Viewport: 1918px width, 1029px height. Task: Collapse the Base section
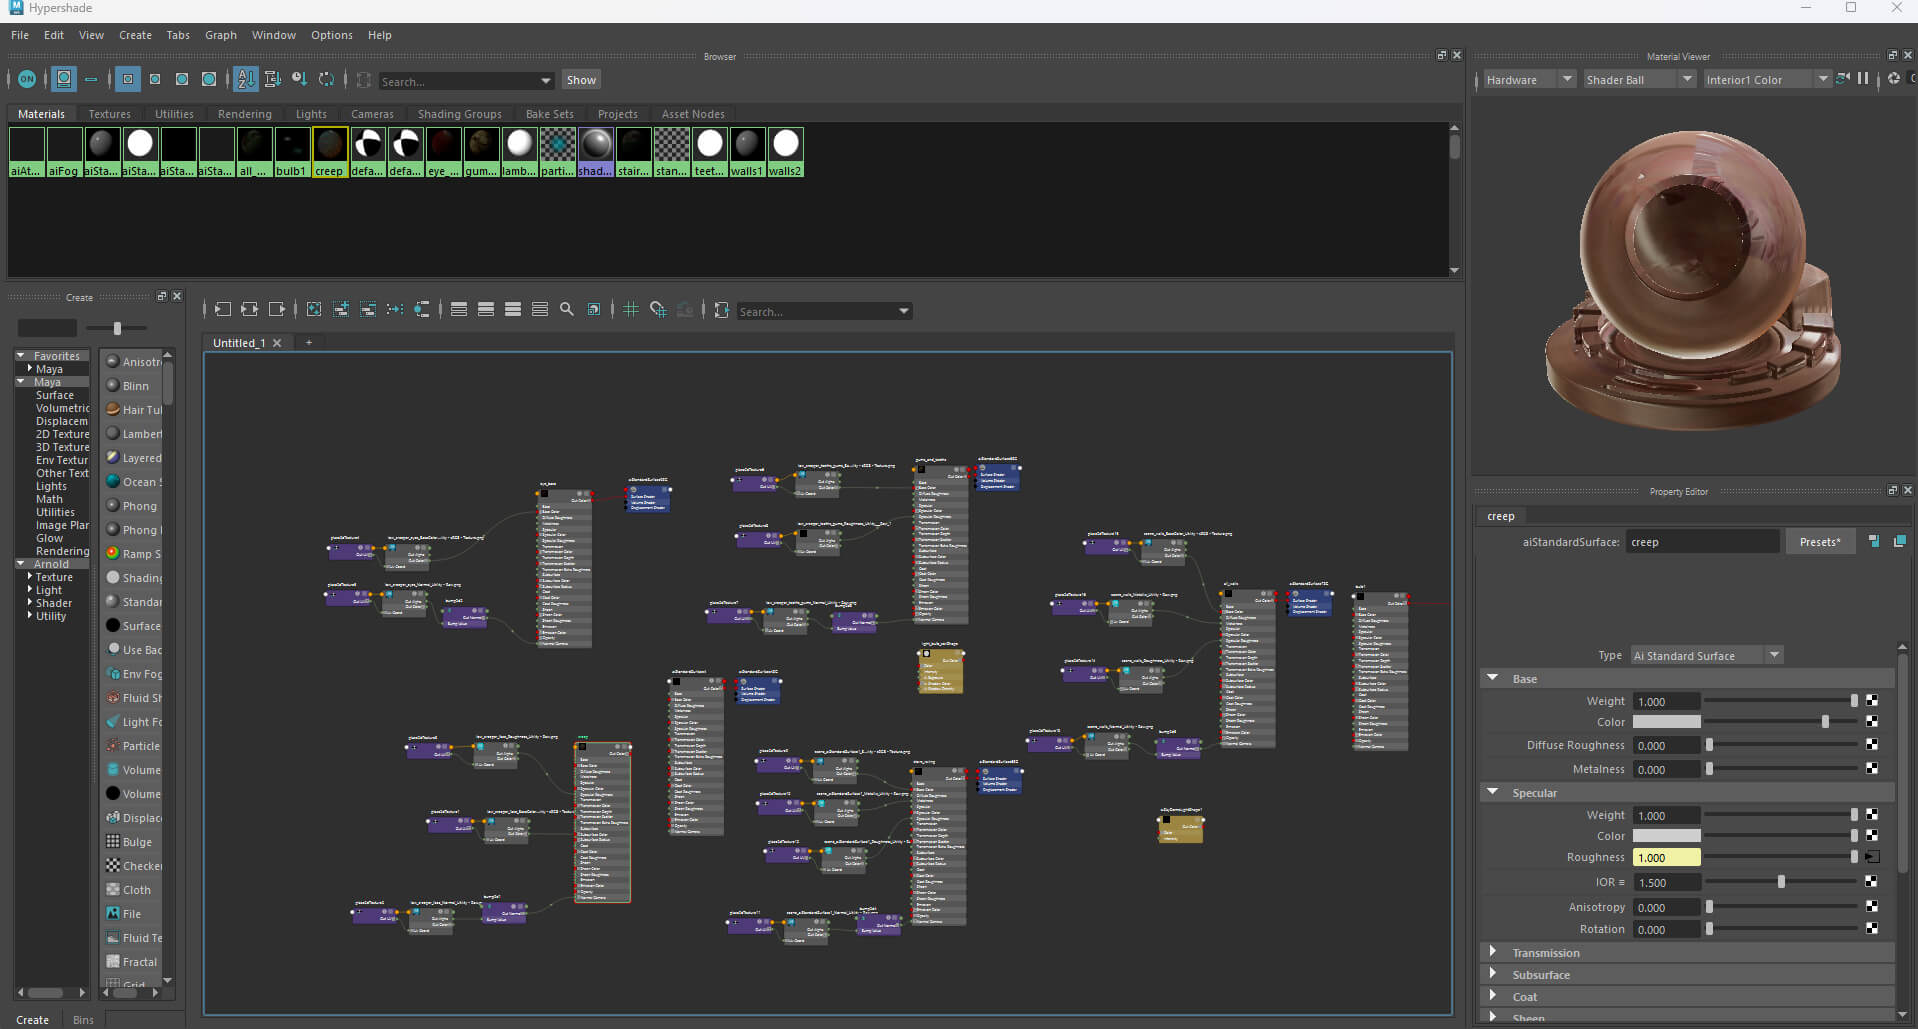(x=1493, y=678)
